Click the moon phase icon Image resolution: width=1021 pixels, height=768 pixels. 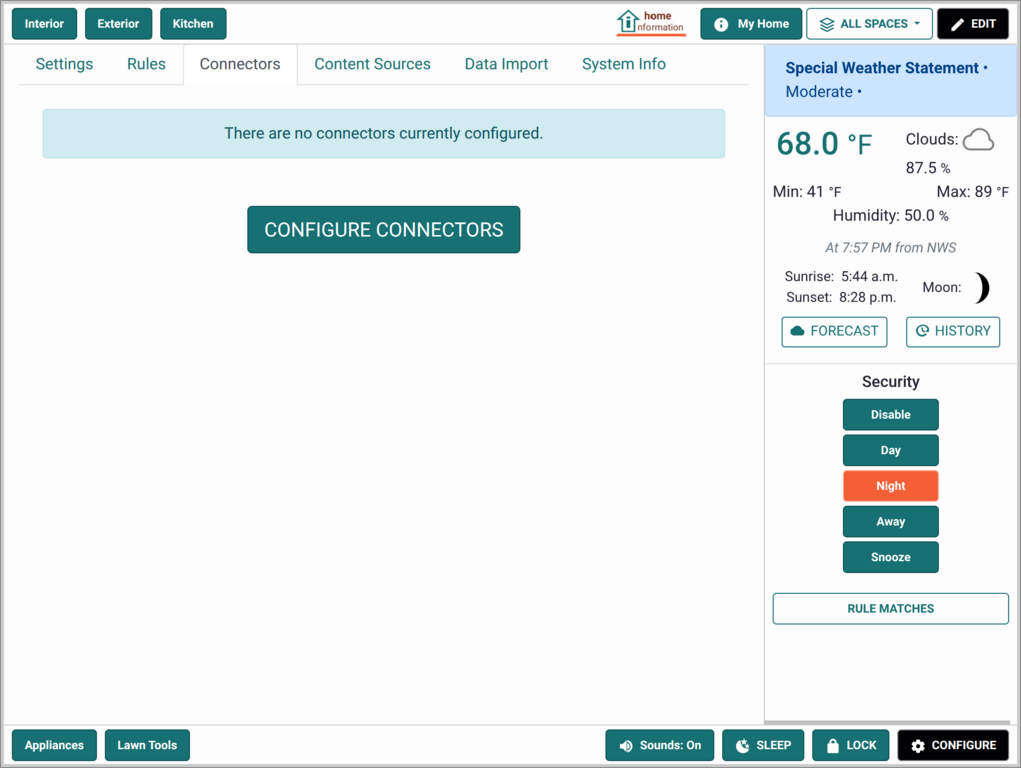pos(982,288)
